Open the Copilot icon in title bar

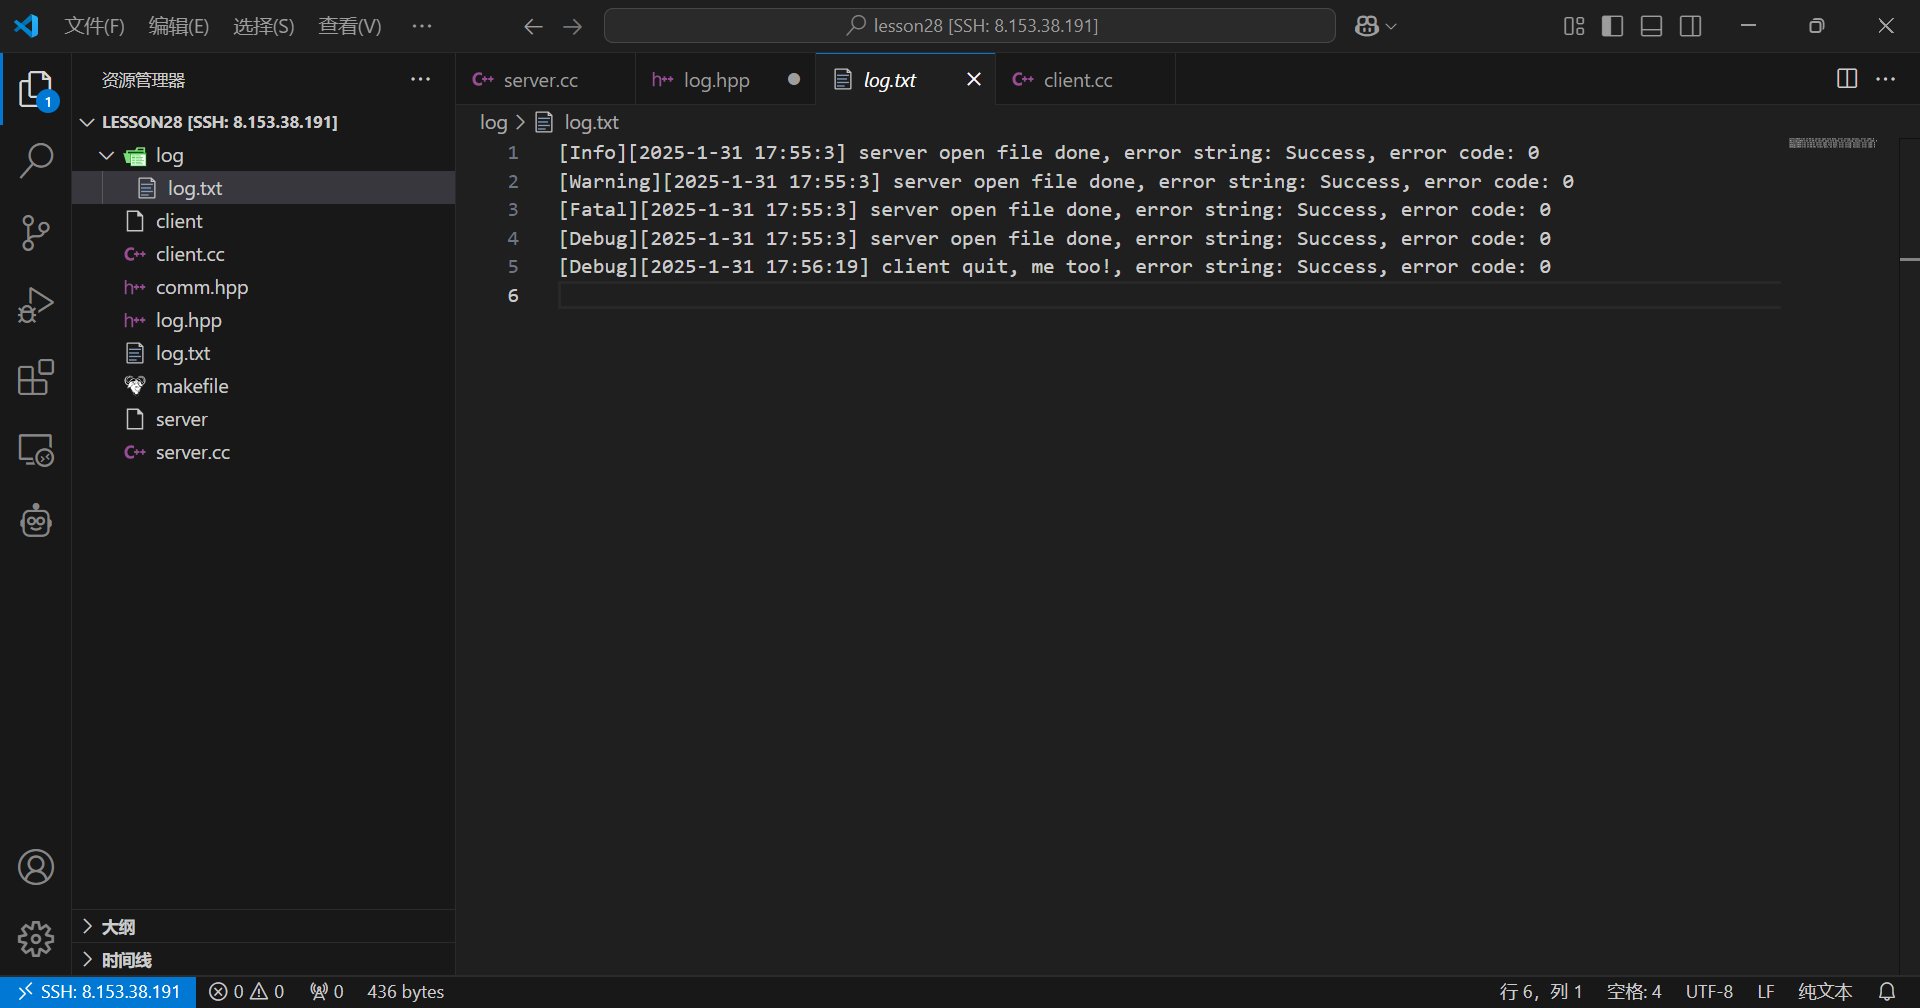point(1366,26)
